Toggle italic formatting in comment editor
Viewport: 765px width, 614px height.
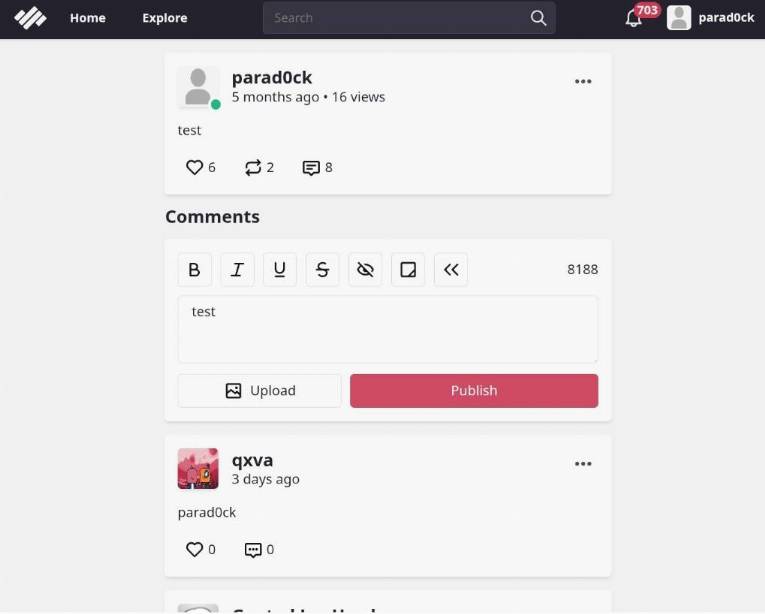click(x=237, y=269)
